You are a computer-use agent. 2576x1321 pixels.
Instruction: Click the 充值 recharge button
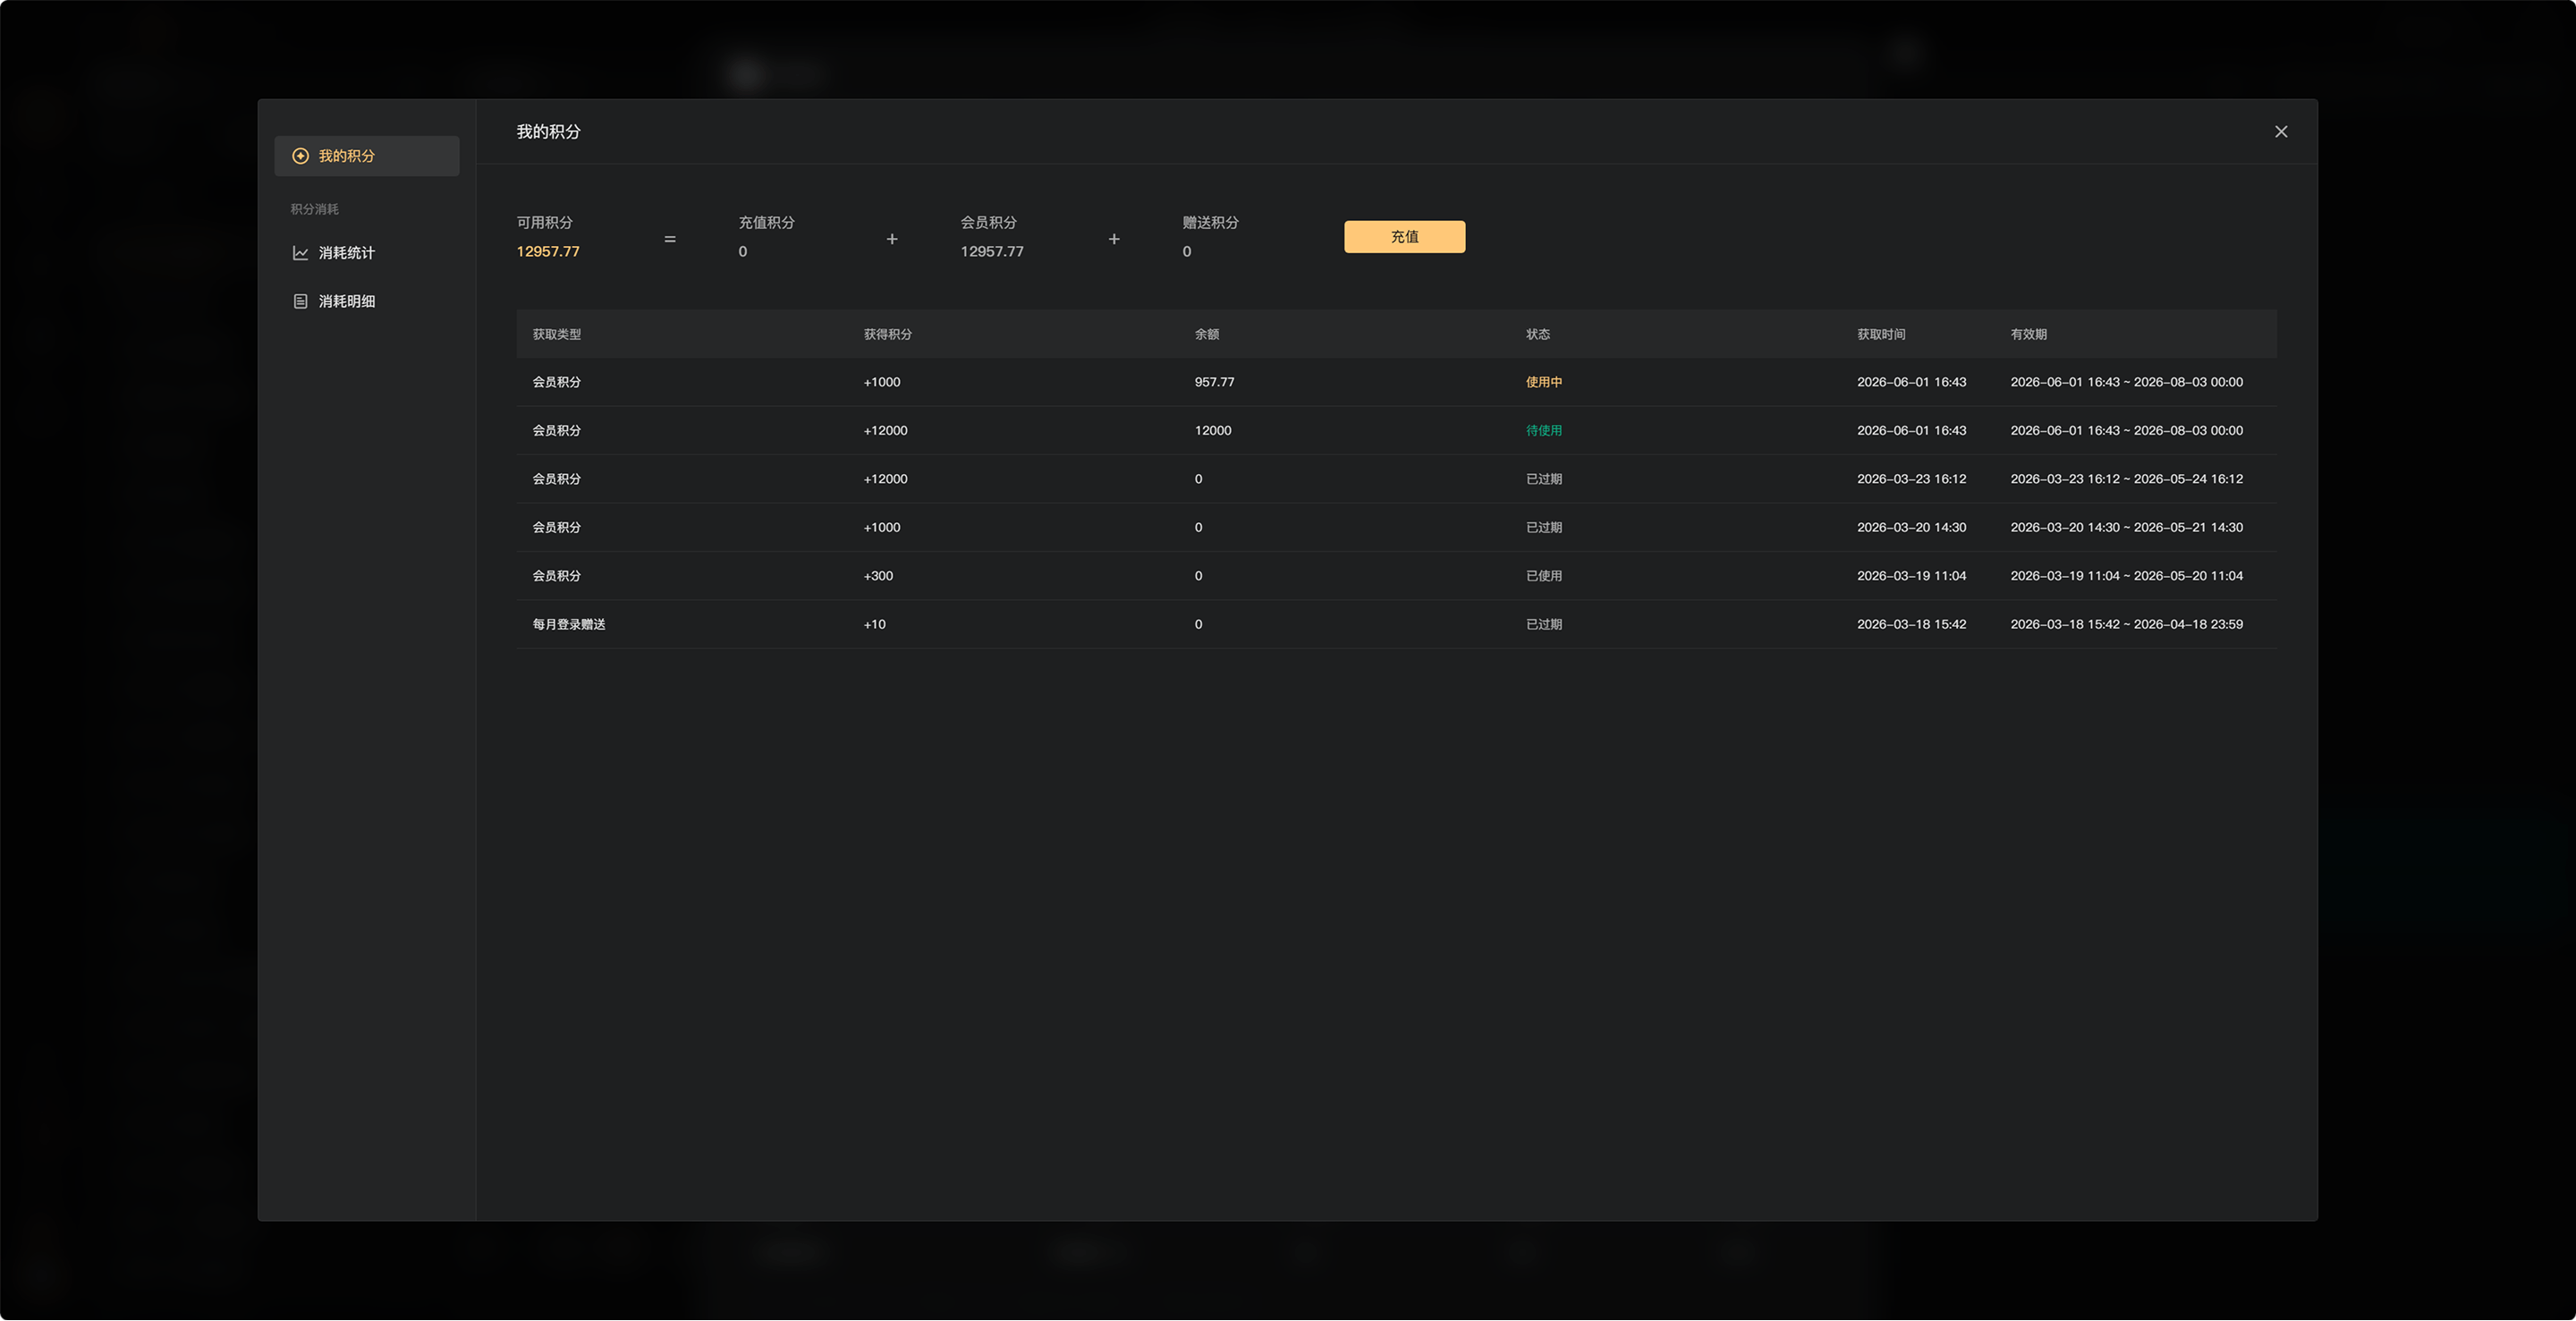coord(1404,237)
